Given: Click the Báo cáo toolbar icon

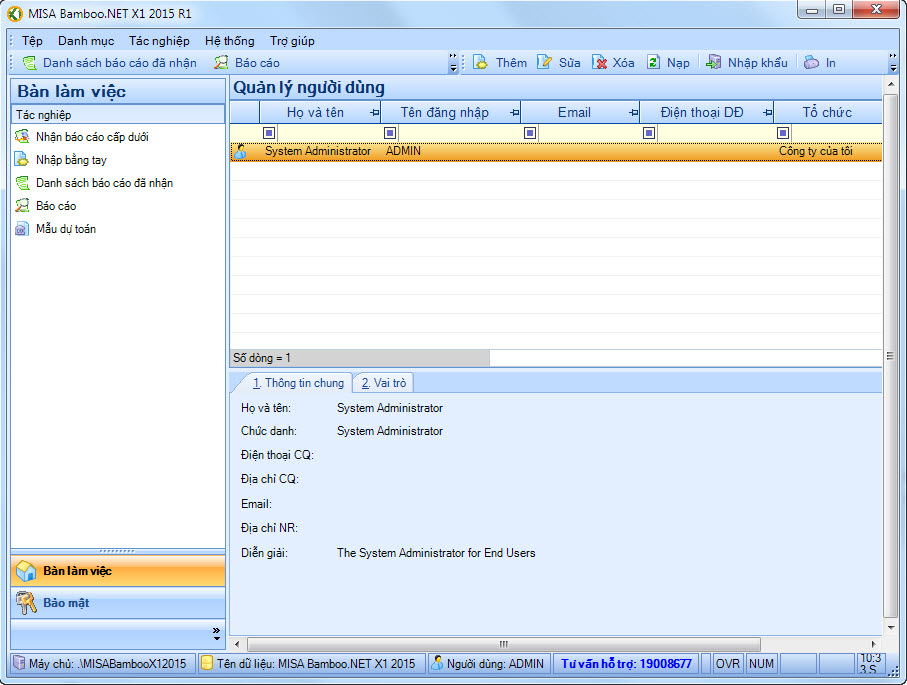Looking at the screenshot, I should click(x=221, y=62).
